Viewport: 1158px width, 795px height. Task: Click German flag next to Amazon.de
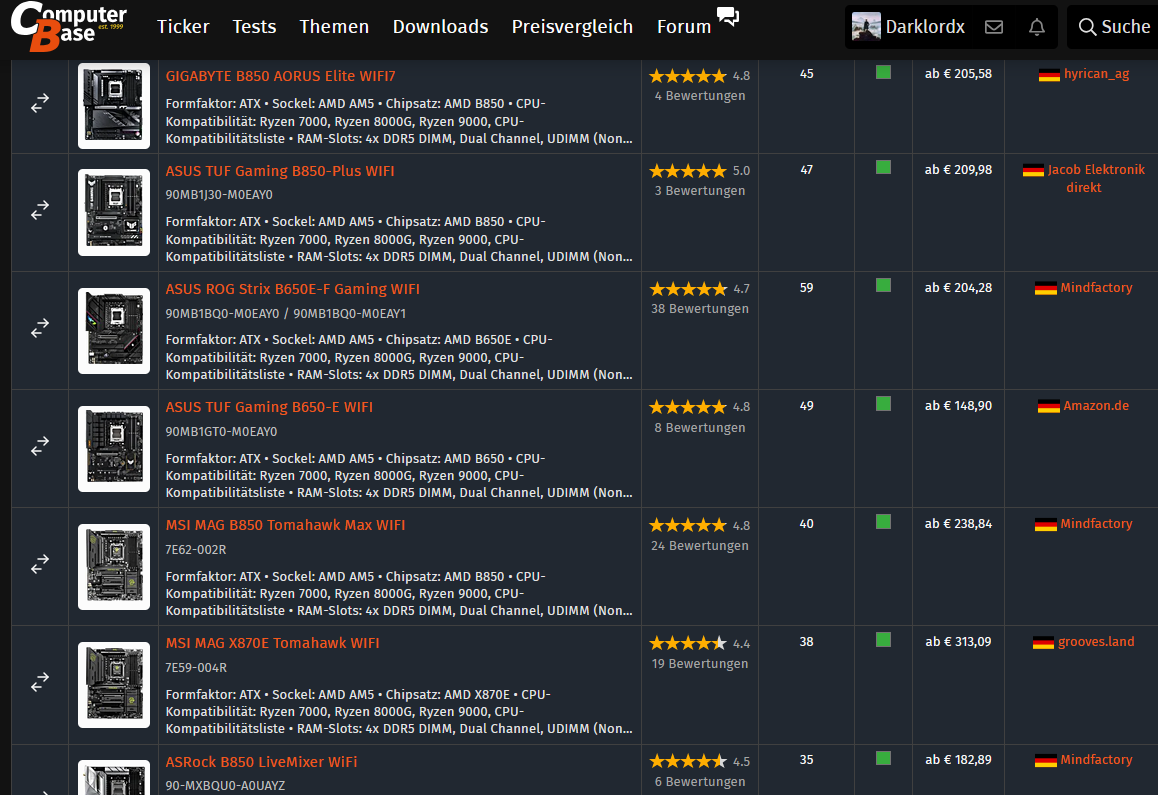point(1049,406)
